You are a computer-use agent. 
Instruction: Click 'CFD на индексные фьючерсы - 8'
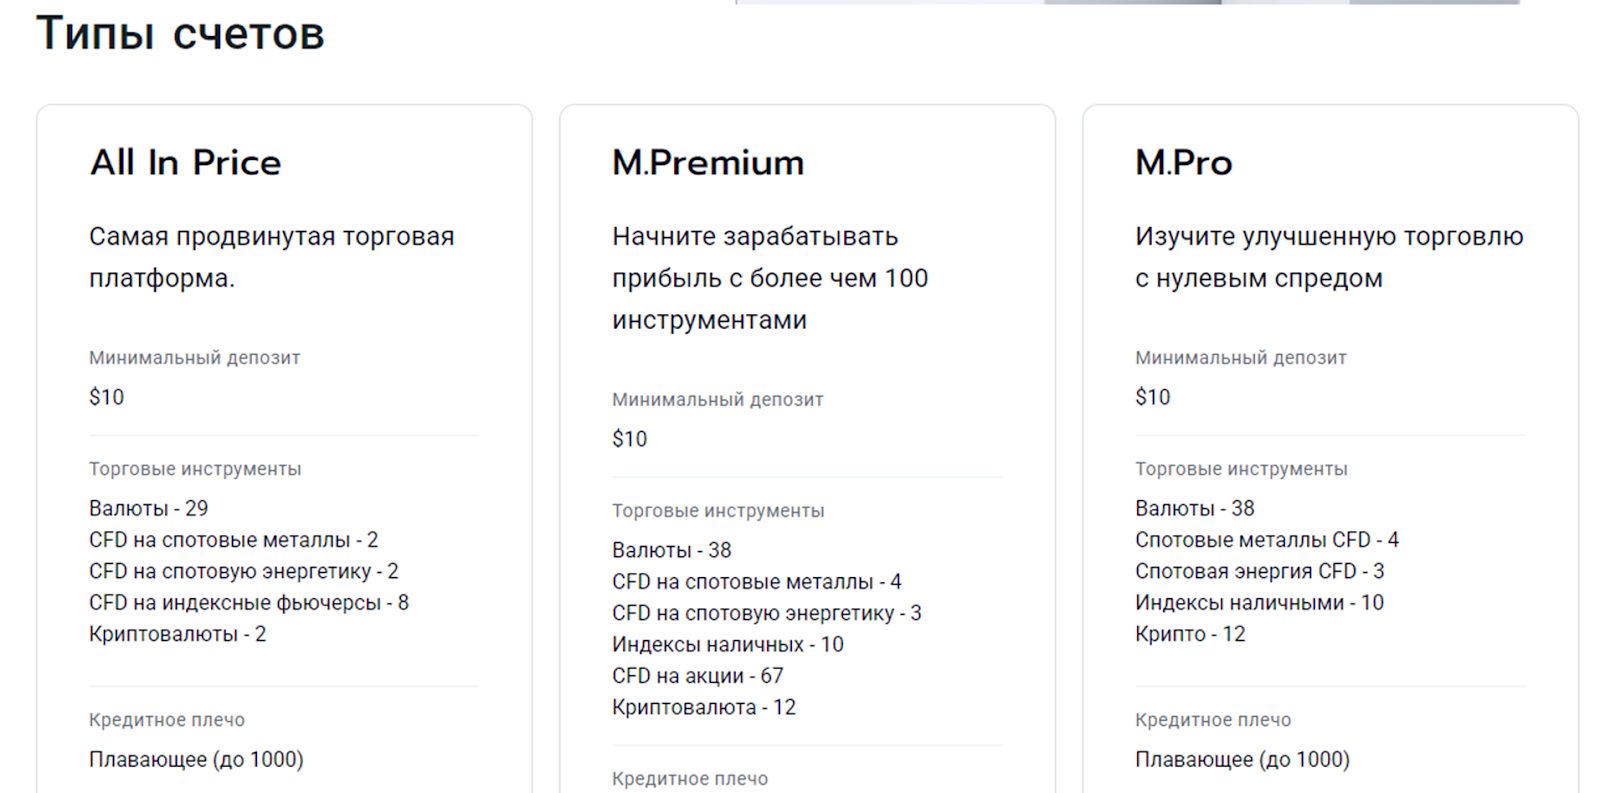pyautogui.click(x=249, y=603)
